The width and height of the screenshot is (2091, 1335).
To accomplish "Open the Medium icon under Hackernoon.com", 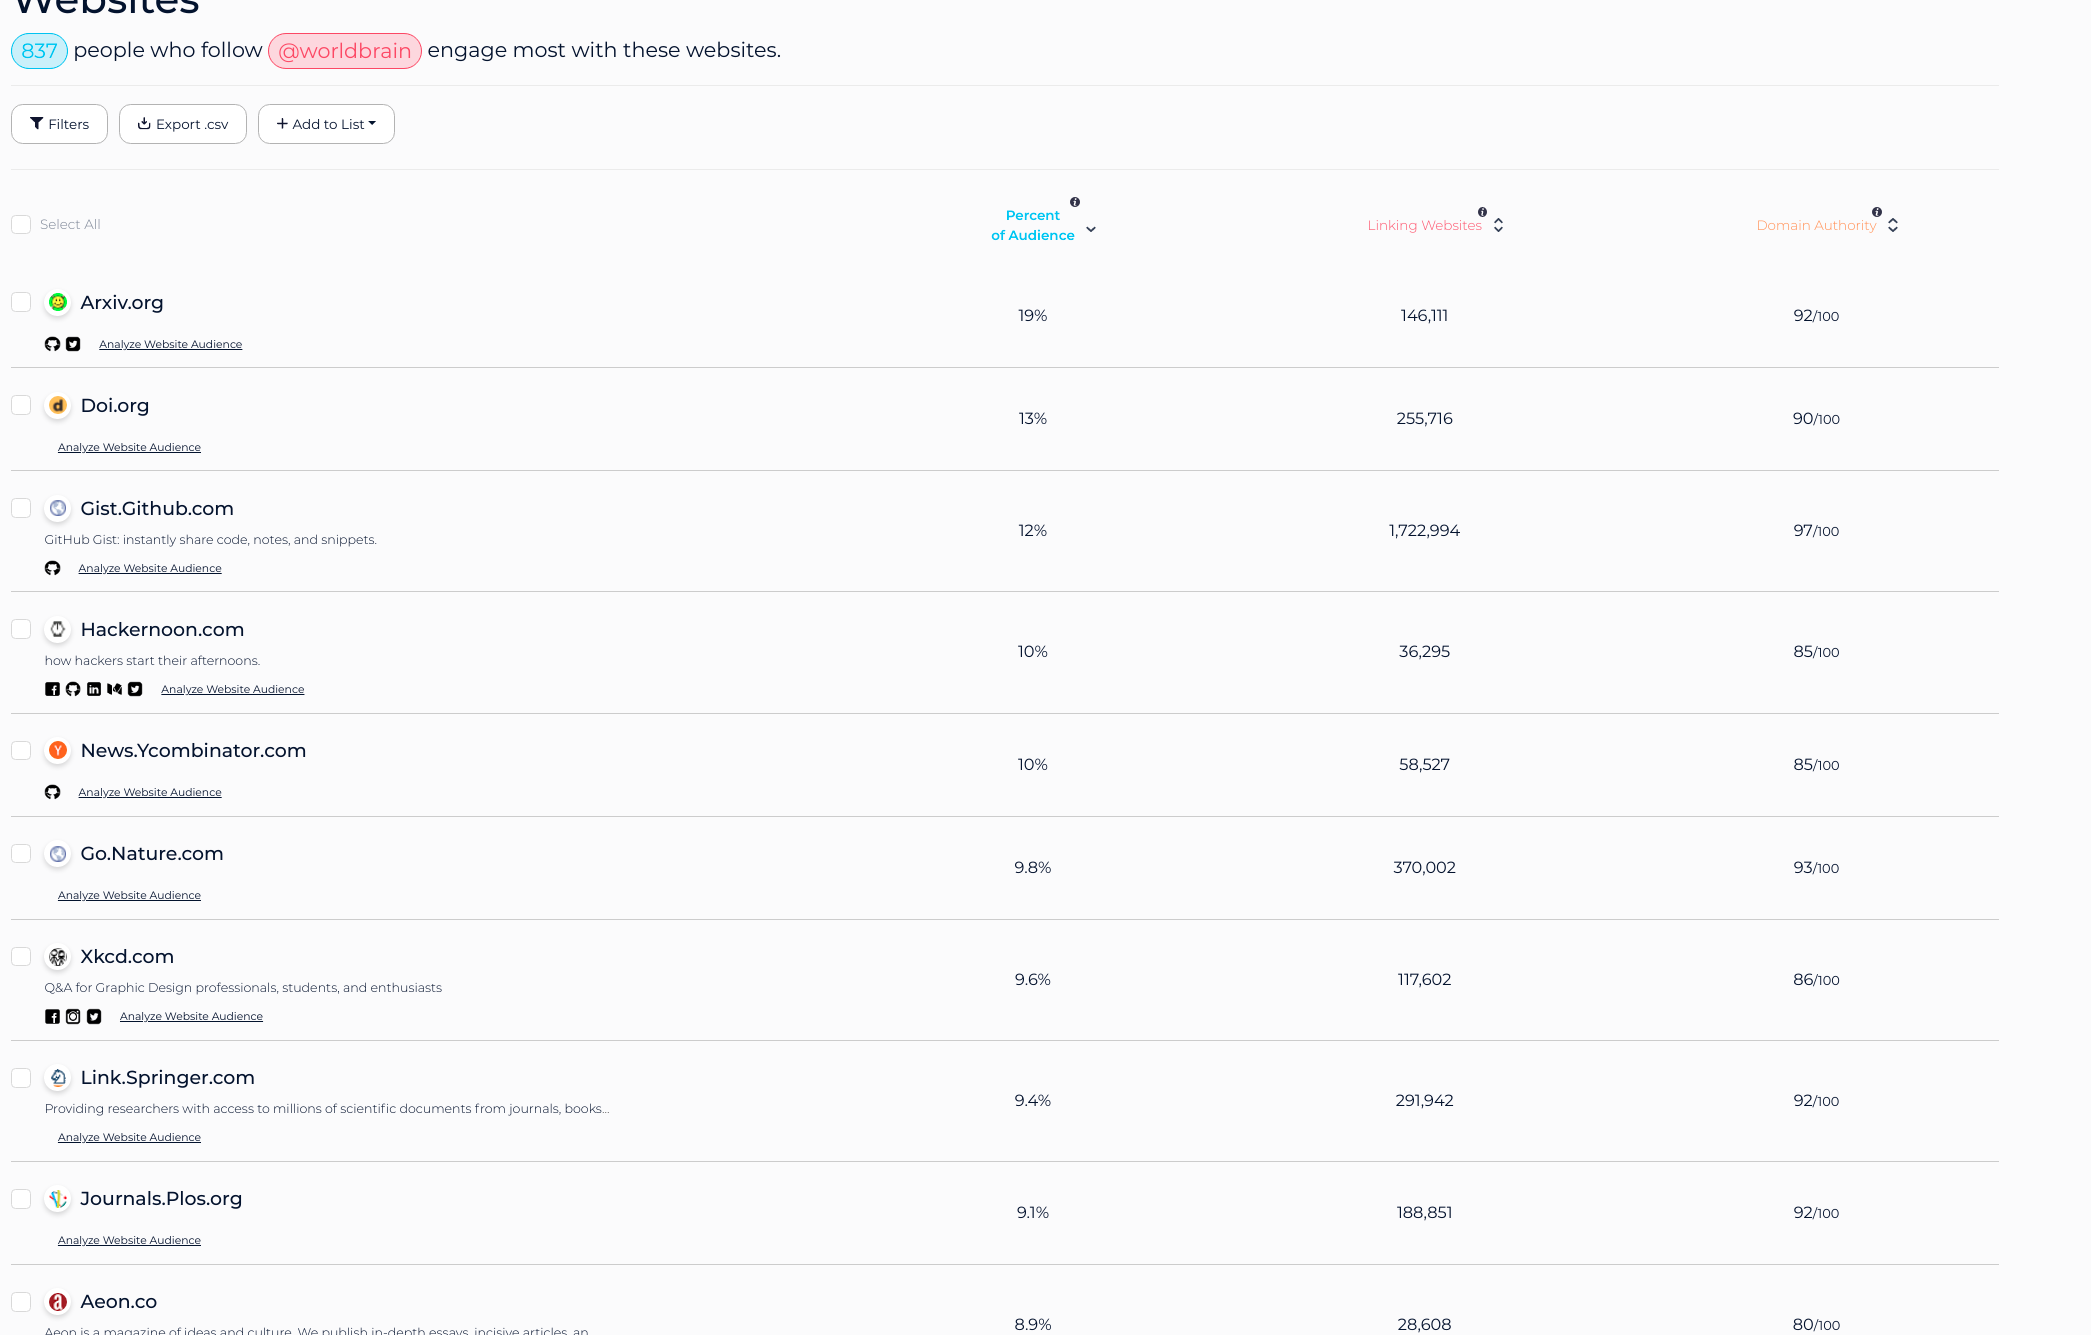I will coord(114,689).
